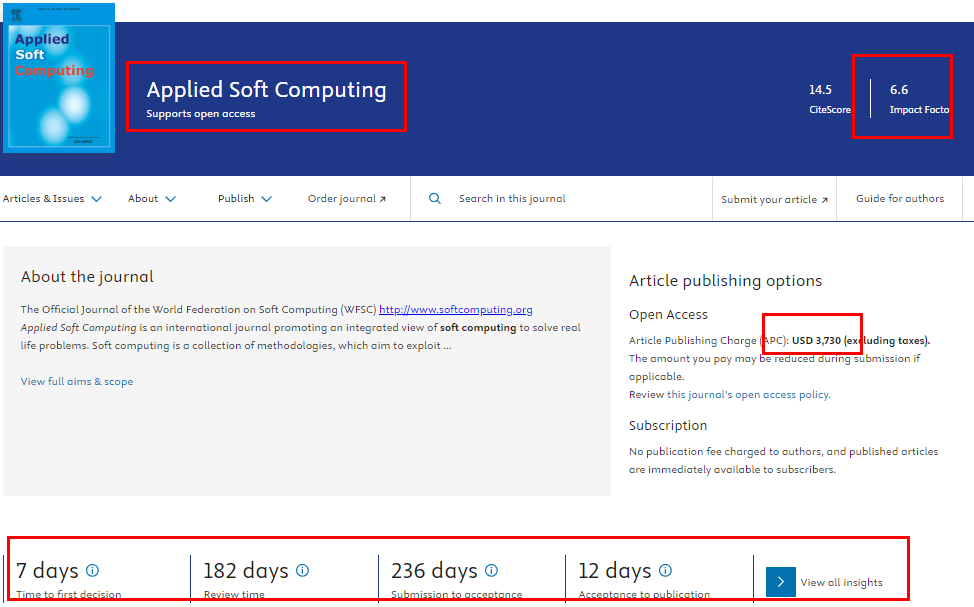Click the blue arrow View all insights button
974x607 pixels.
(781, 582)
